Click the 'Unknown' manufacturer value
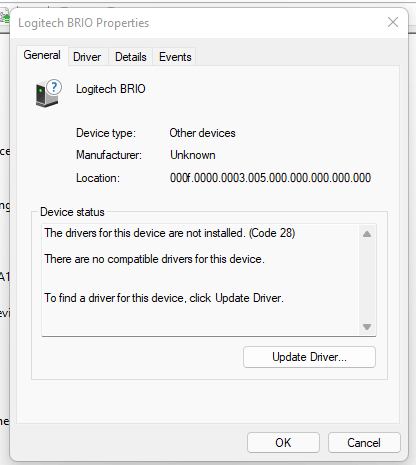Screen dimensions: 416x465 [x=193, y=155]
